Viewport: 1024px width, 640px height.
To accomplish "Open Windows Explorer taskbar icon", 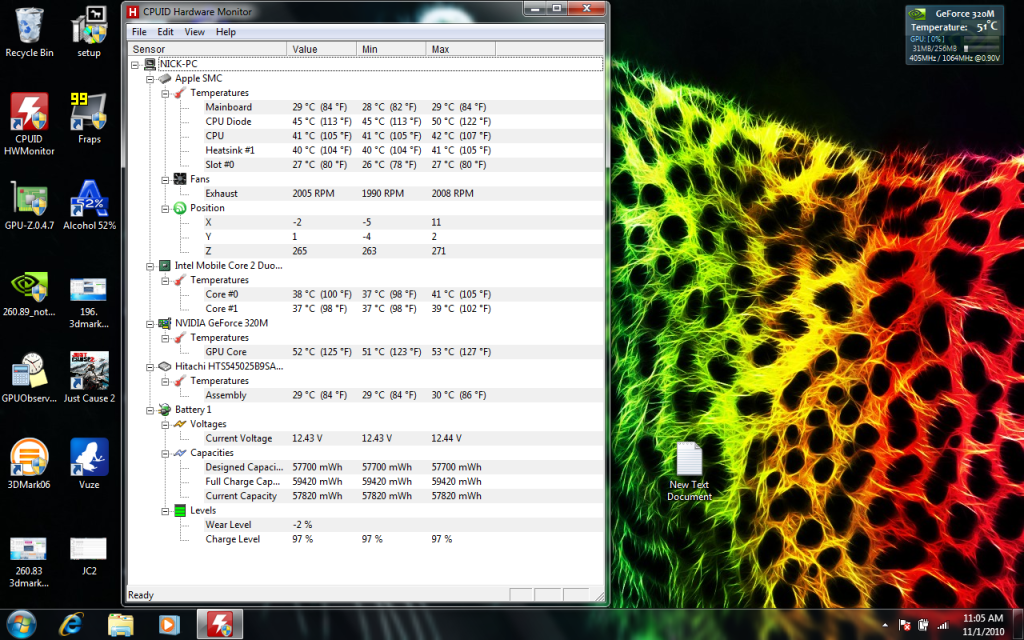I will click(120, 624).
